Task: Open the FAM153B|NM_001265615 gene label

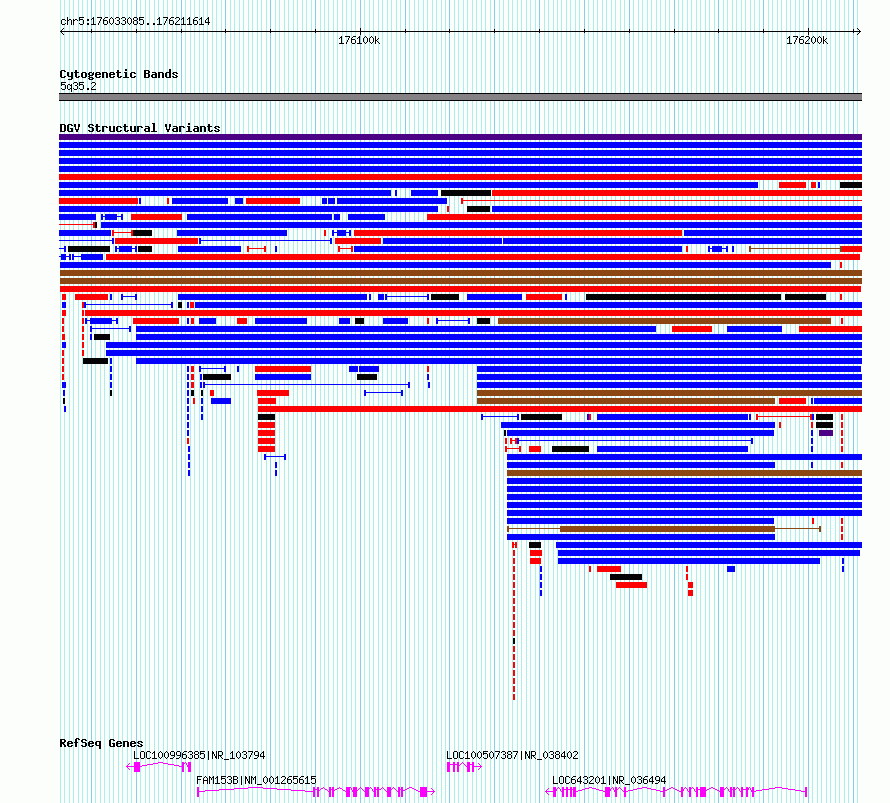Action: [256, 780]
